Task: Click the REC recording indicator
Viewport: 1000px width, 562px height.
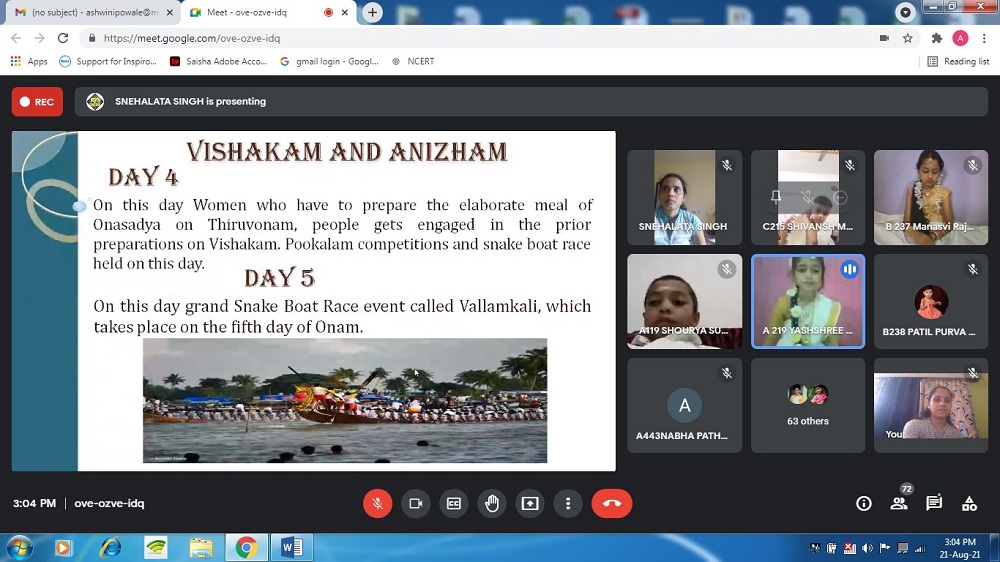Action: tap(37, 102)
